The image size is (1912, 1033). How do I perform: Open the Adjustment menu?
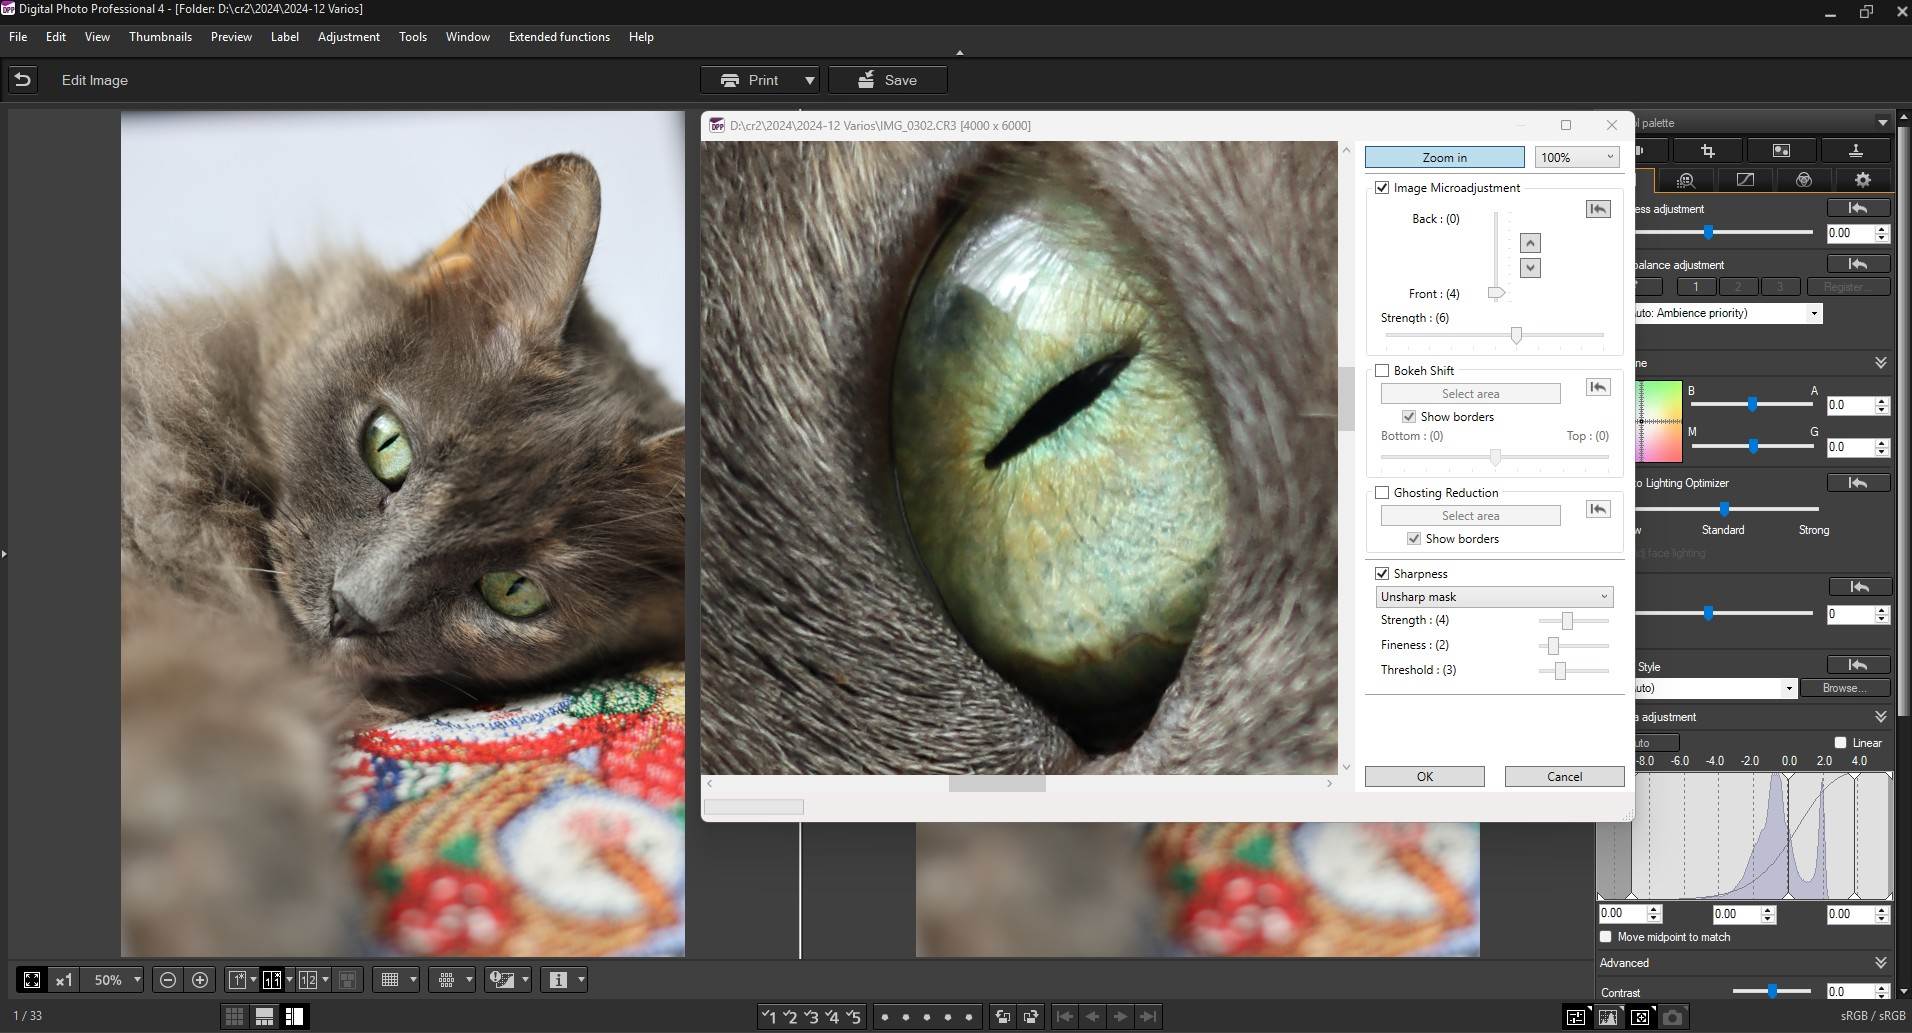(348, 37)
